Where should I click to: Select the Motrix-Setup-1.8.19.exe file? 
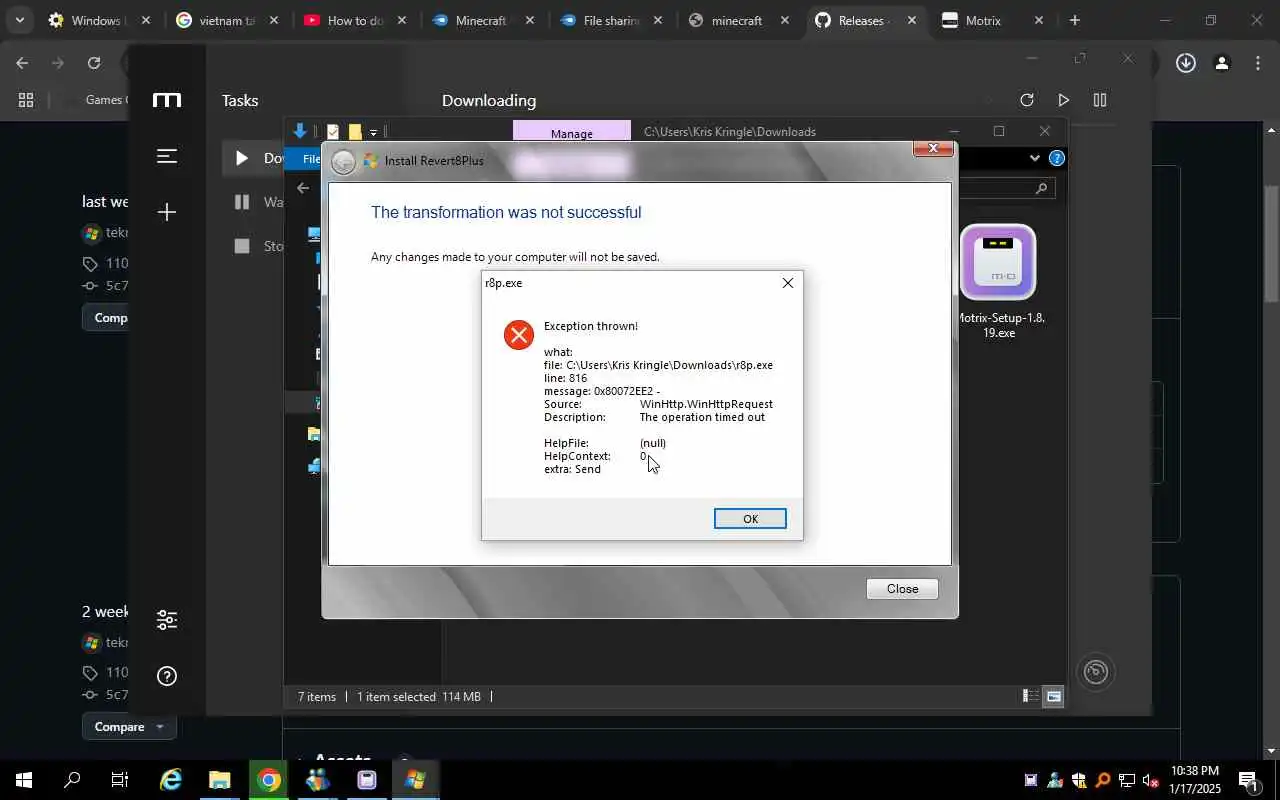coord(998,281)
